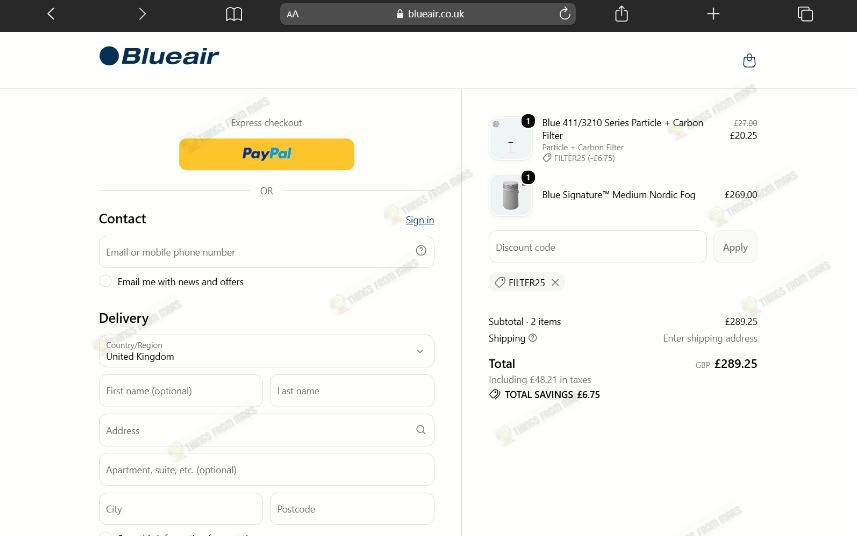Open the Country/Region dropdown
Viewport: 857px width, 536px height.
[x=267, y=351]
